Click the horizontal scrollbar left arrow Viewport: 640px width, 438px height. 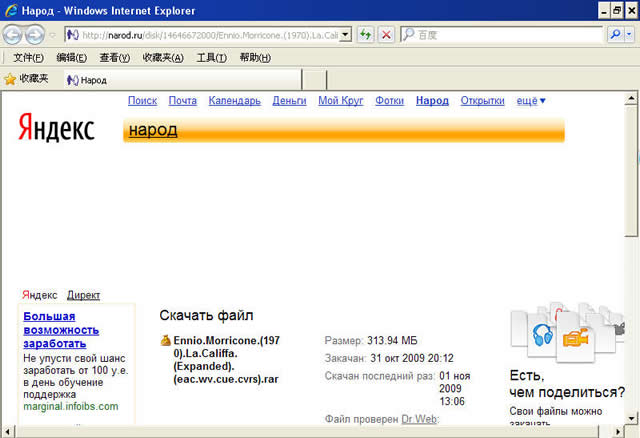[x=7, y=431]
